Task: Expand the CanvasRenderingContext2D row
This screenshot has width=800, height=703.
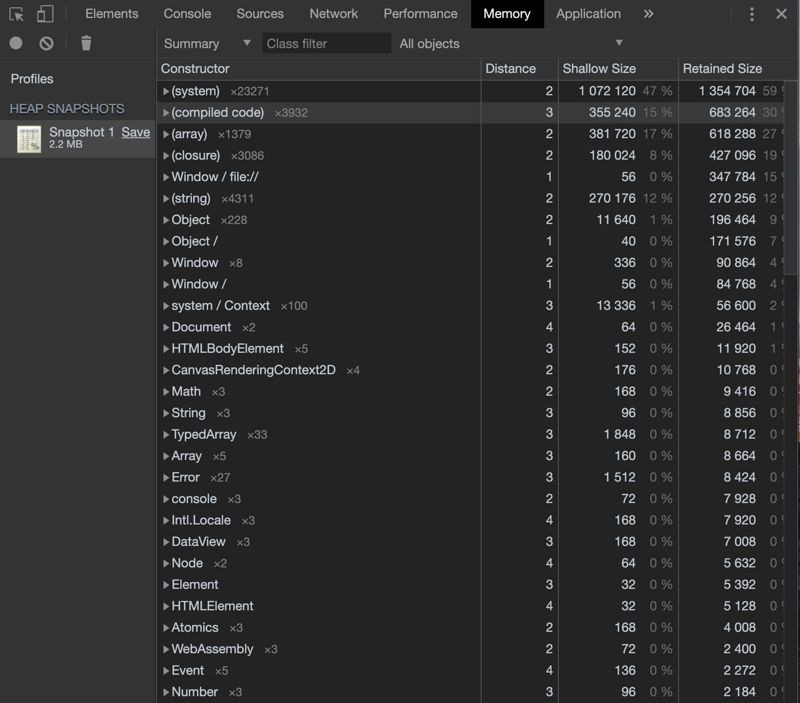Action: [166, 370]
